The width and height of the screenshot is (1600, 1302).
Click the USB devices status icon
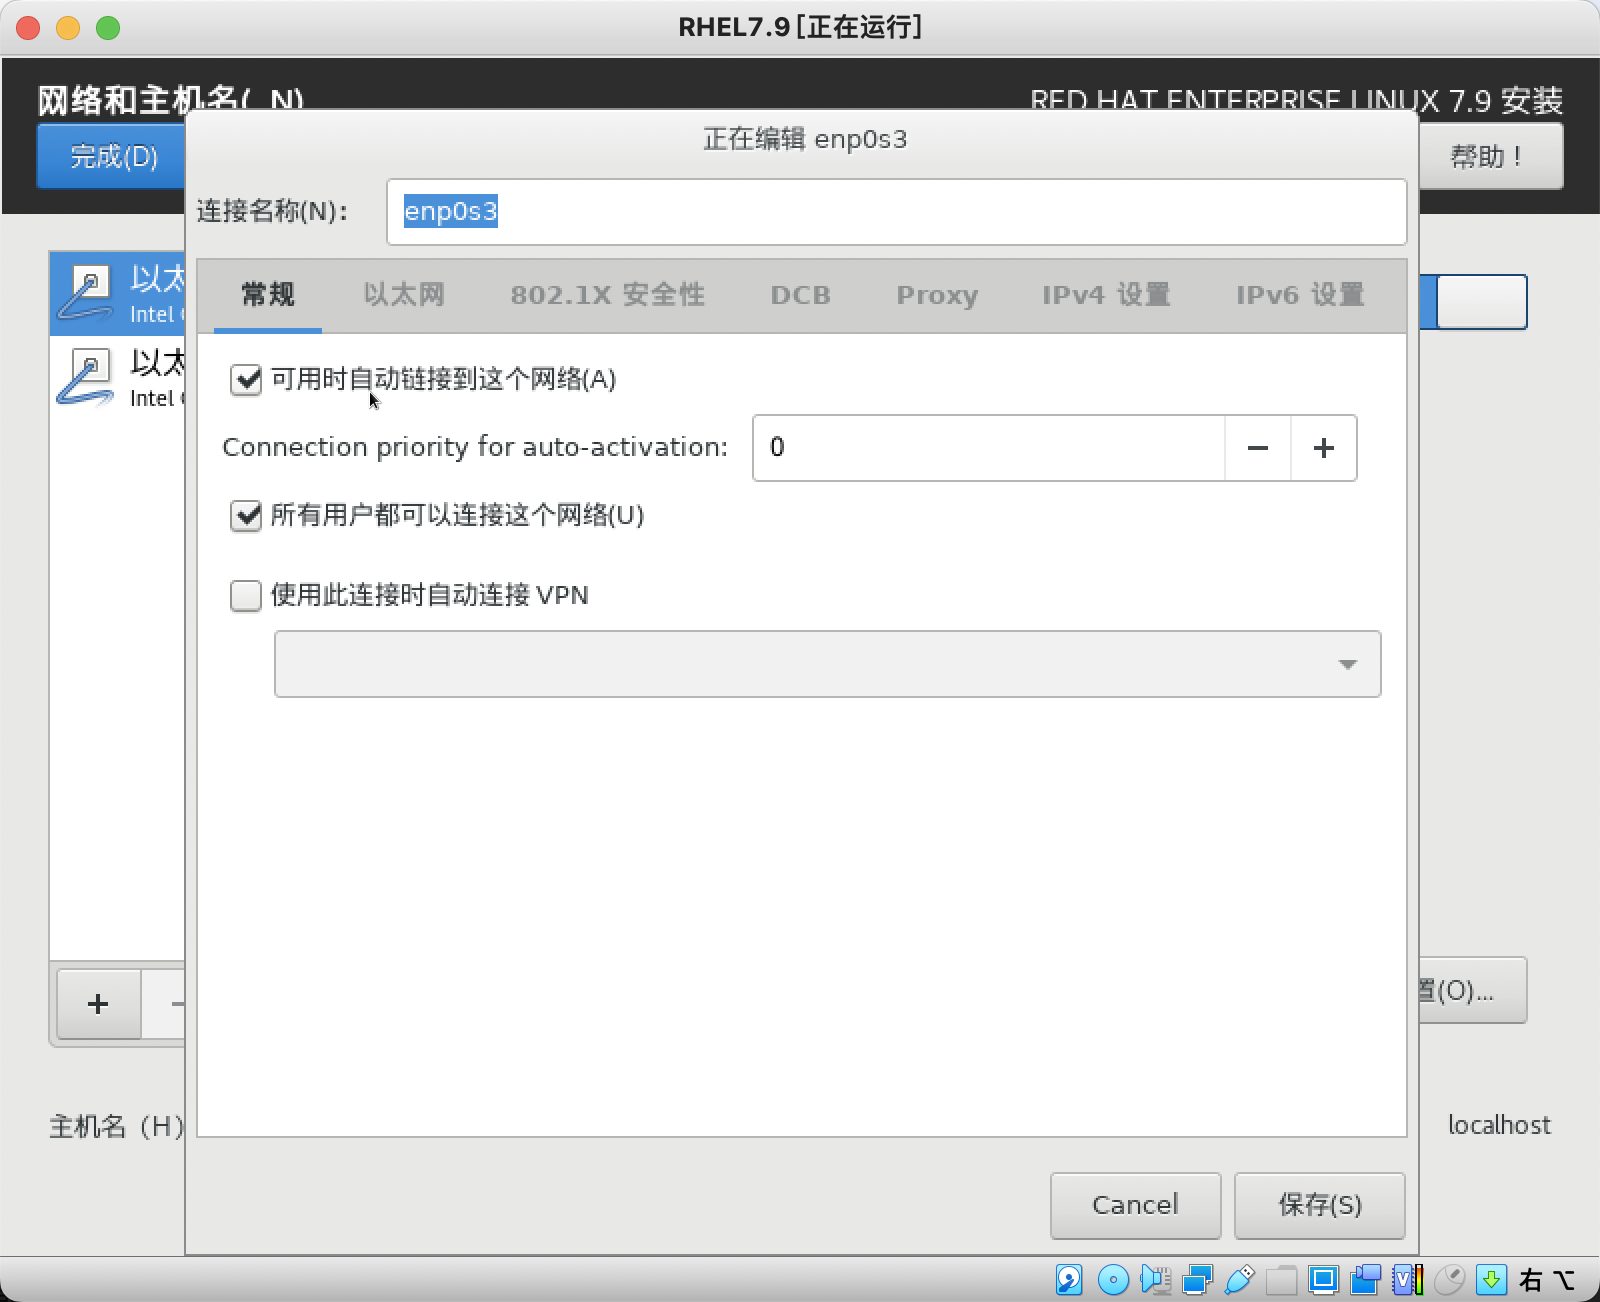[x=1239, y=1279]
